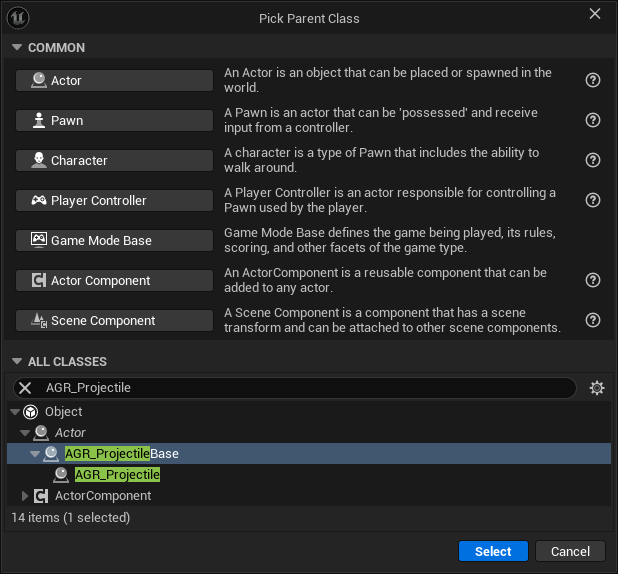Select the Actor row in class tree
Viewport: 618px width, 574px height.
pos(309,433)
